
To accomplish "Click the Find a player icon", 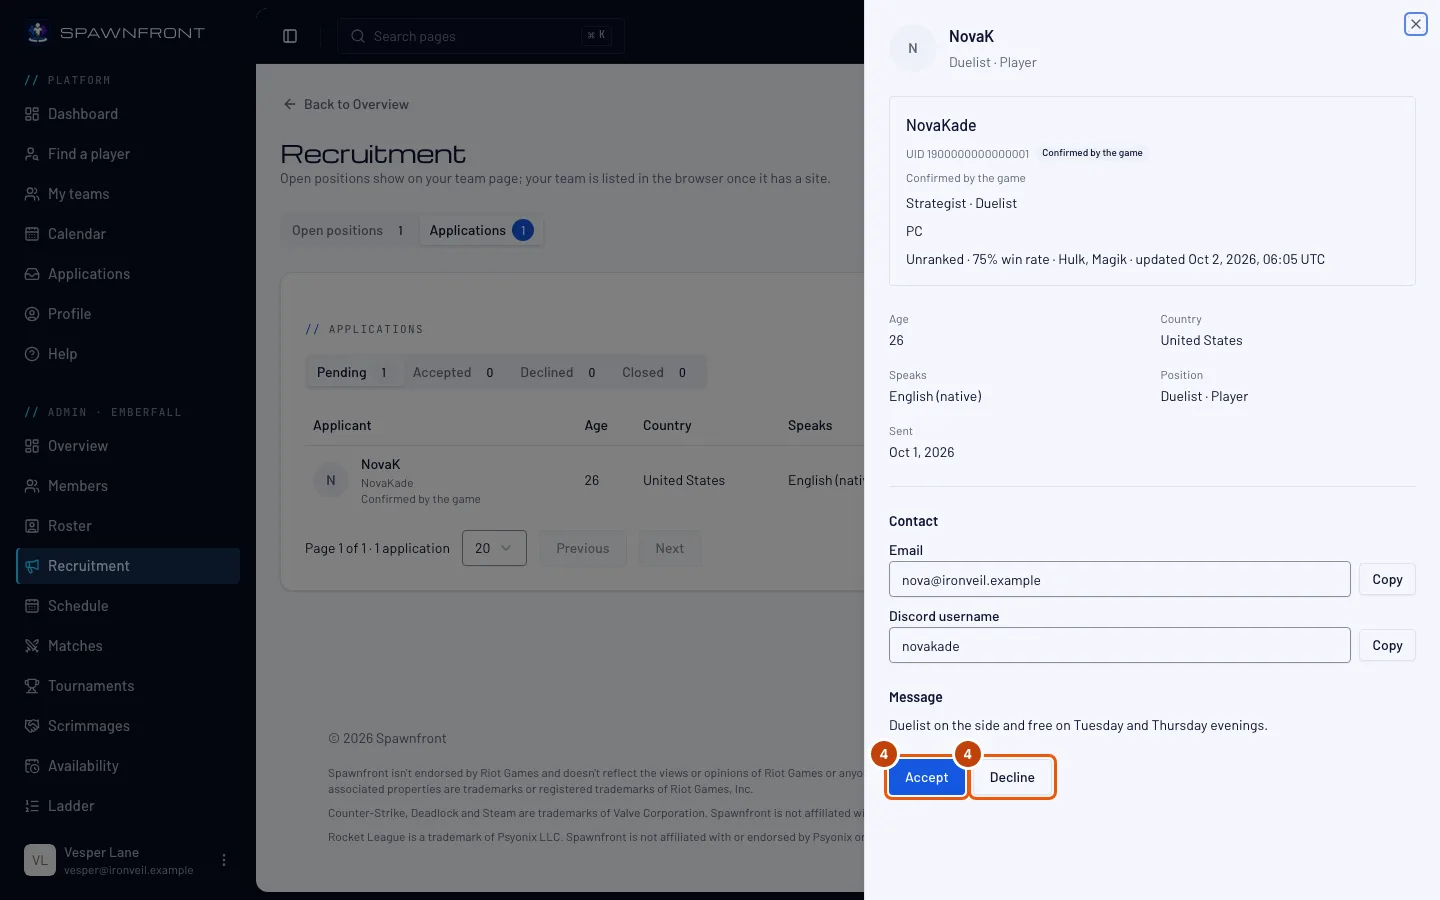I will coord(32,154).
